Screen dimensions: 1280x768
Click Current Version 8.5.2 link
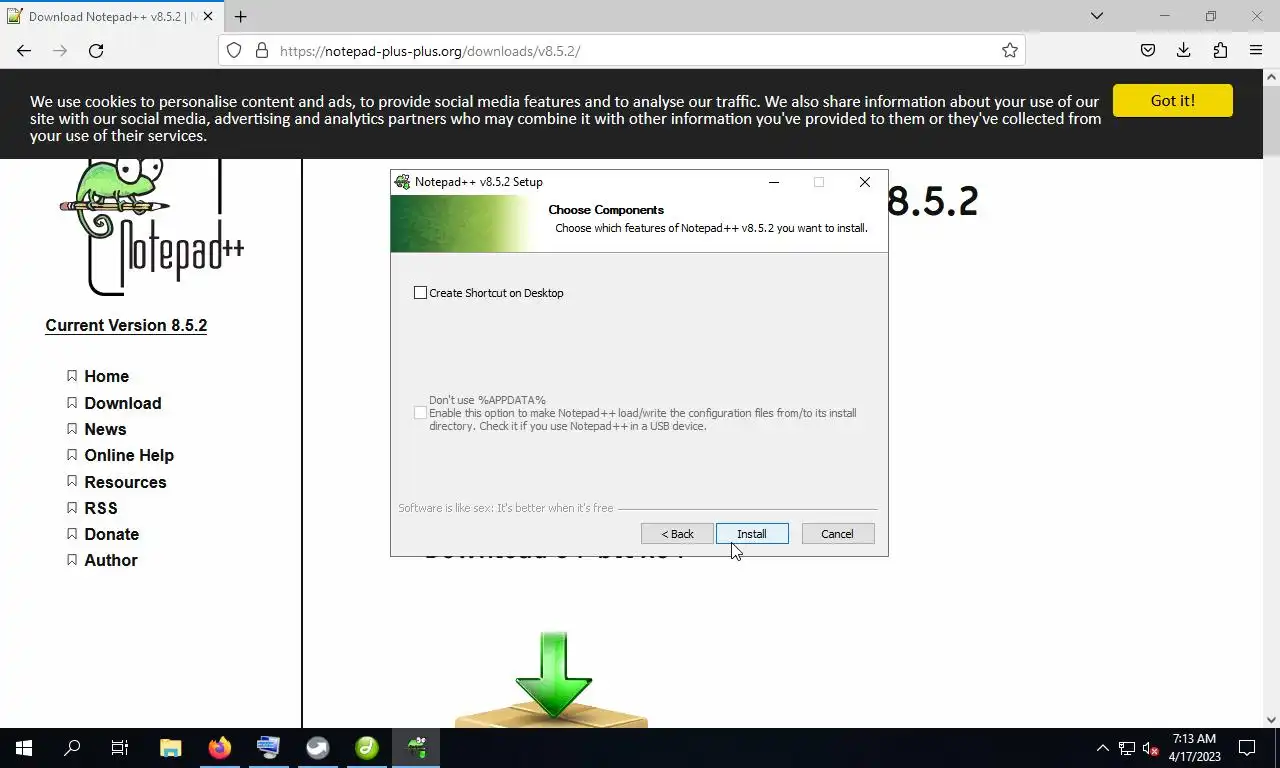pos(126,325)
